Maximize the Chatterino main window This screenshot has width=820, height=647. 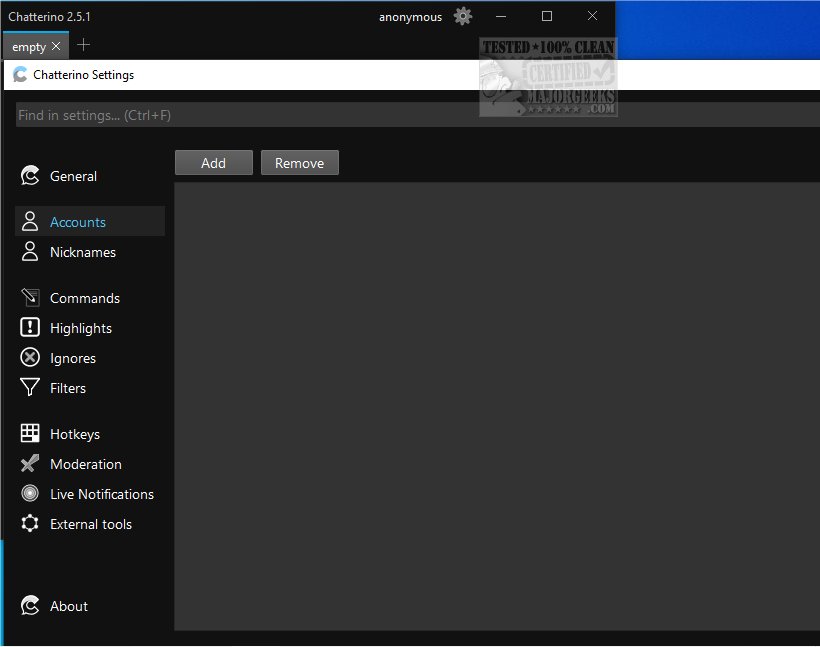pos(546,16)
